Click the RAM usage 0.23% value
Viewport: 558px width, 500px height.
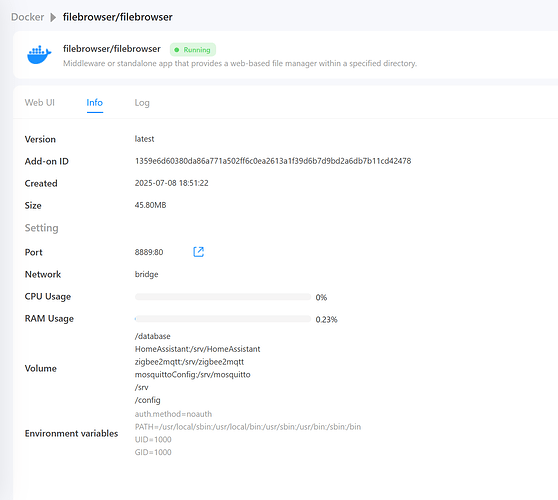click(x=327, y=319)
